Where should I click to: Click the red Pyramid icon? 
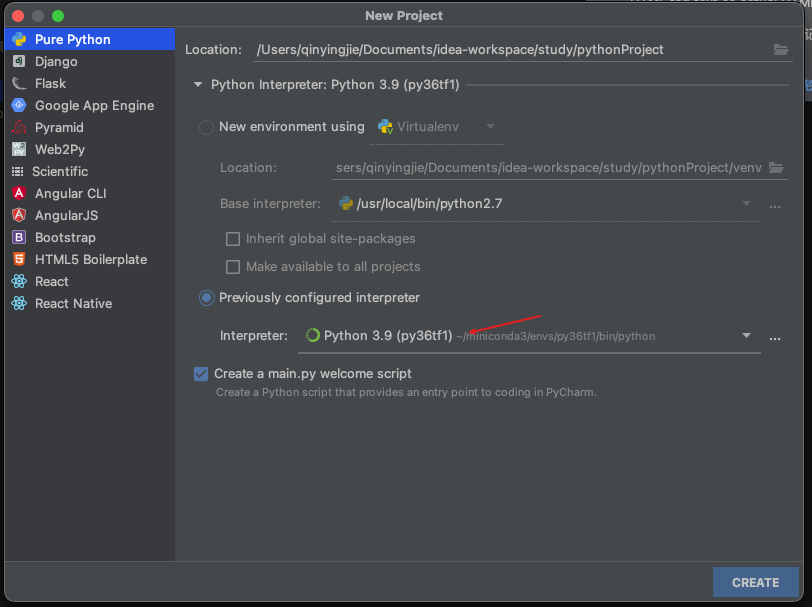[x=19, y=127]
